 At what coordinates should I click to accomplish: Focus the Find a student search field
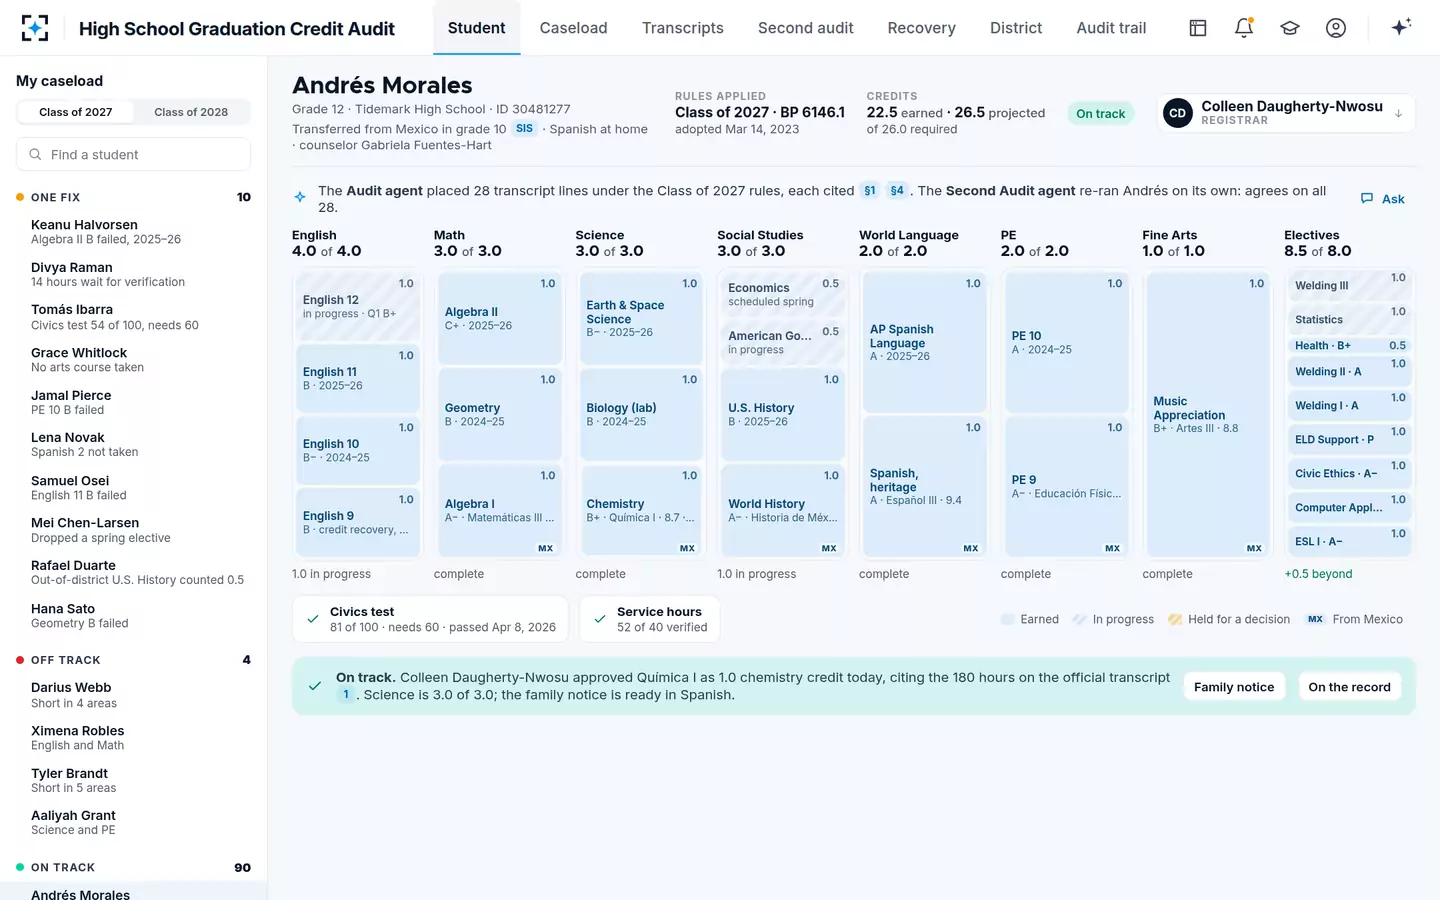click(x=133, y=154)
